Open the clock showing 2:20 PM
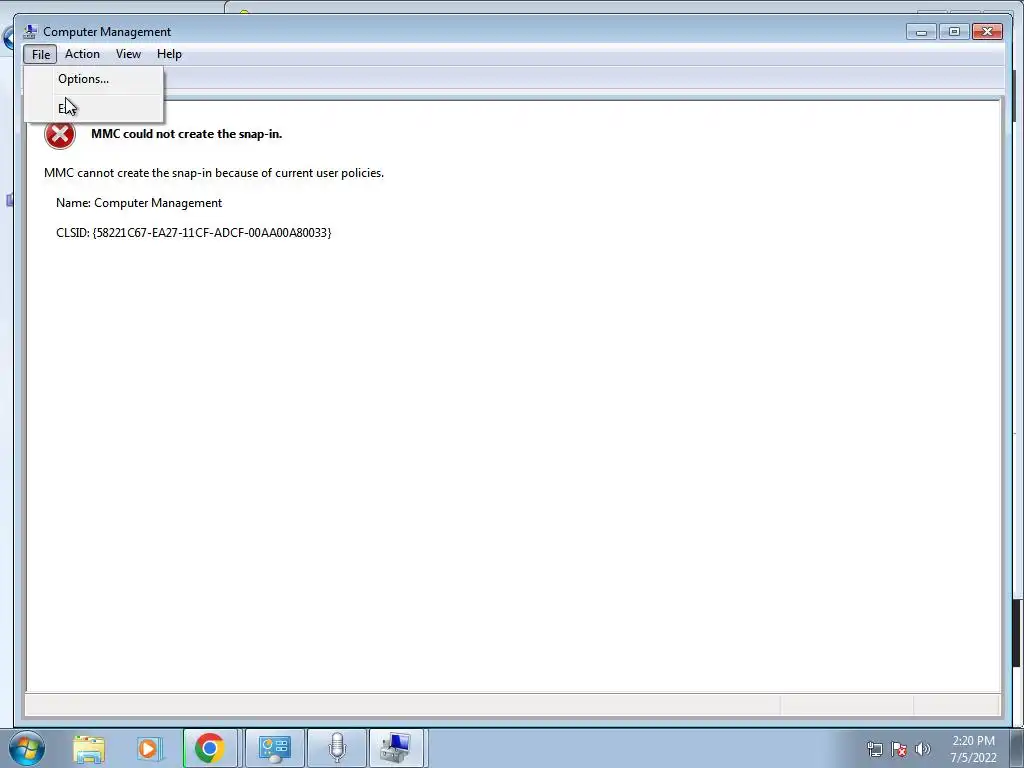 coord(973,749)
